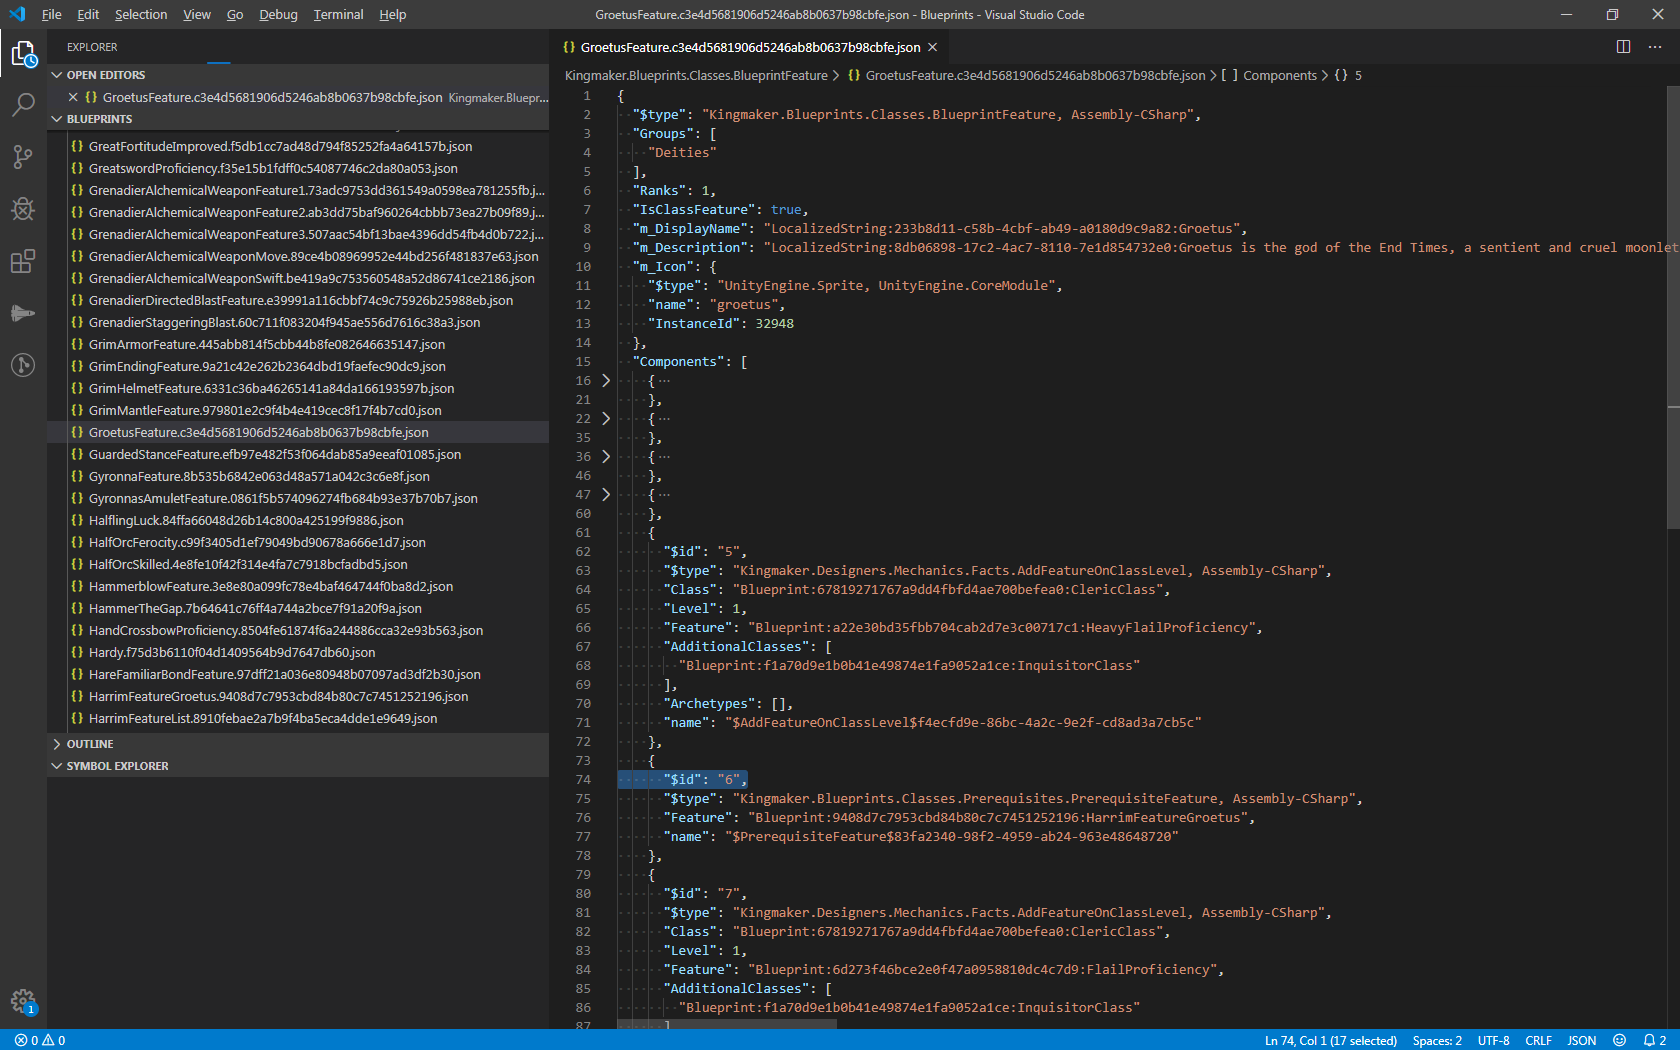
Task: Collapse the Symbol Explorer section
Action: pyautogui.click(x=298, y=766)
